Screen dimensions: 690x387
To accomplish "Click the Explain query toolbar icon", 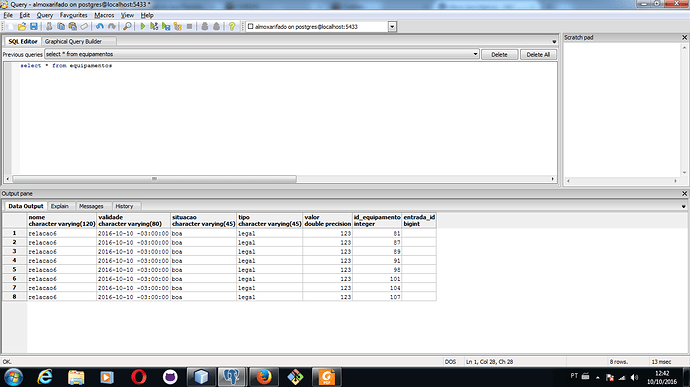I will pos(178,26).
